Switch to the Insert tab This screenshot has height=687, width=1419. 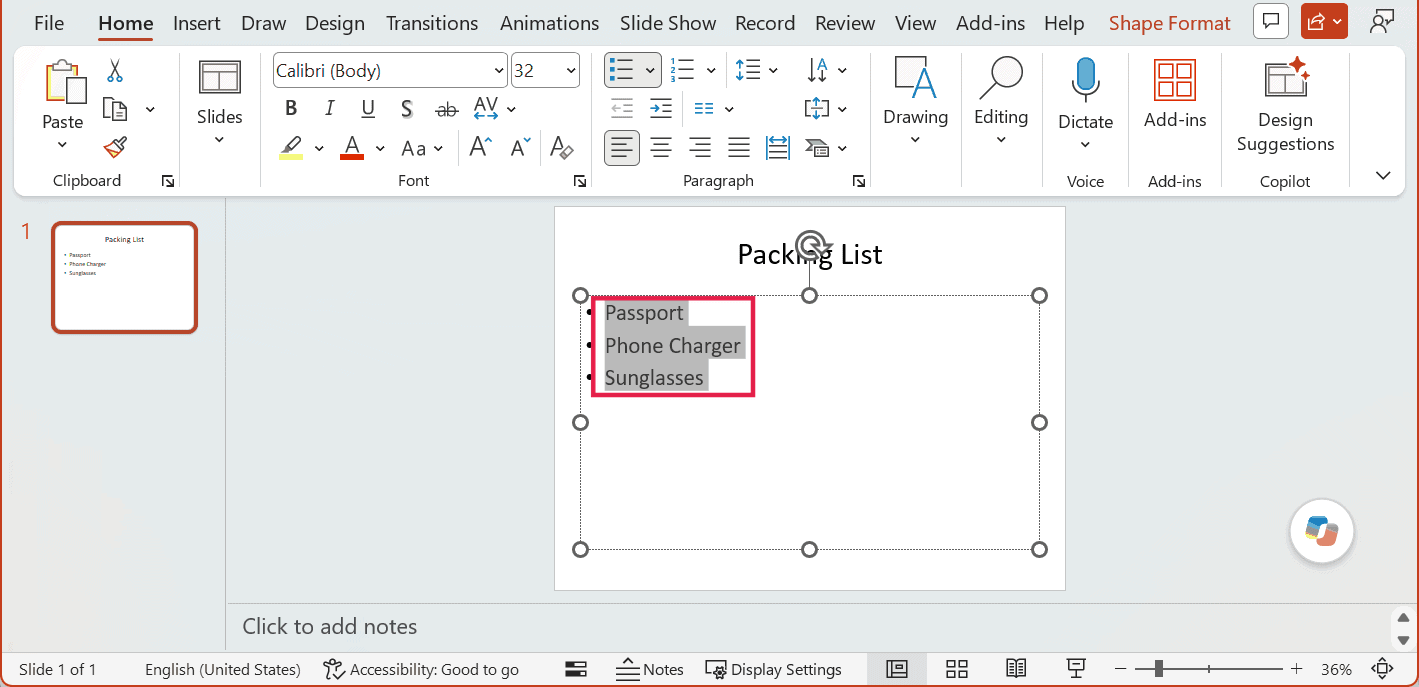pyautogui.click(x=197, y=23)
